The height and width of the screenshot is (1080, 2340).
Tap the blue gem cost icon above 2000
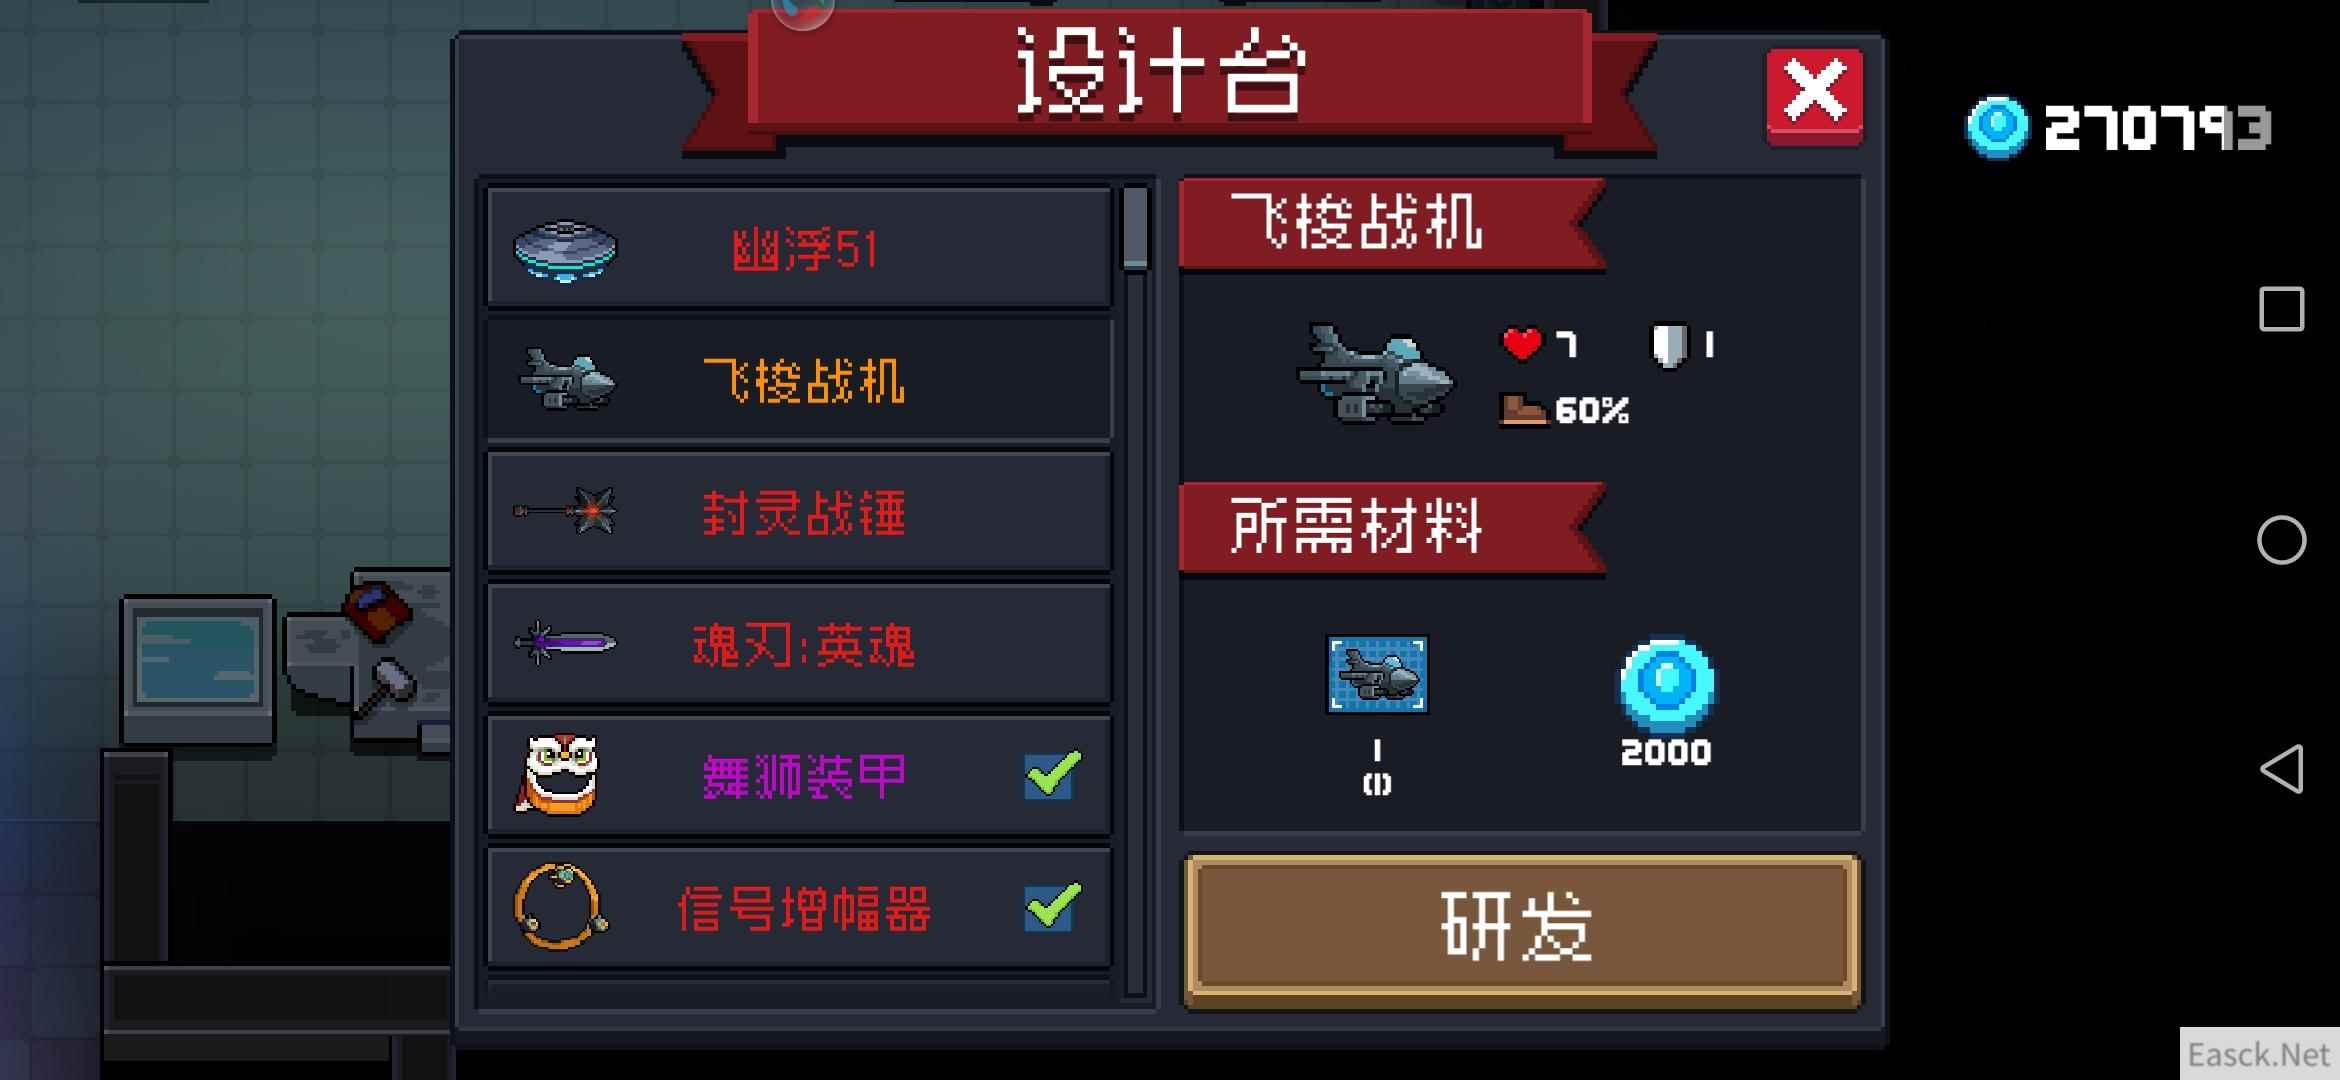click(x=1667, y=685)
